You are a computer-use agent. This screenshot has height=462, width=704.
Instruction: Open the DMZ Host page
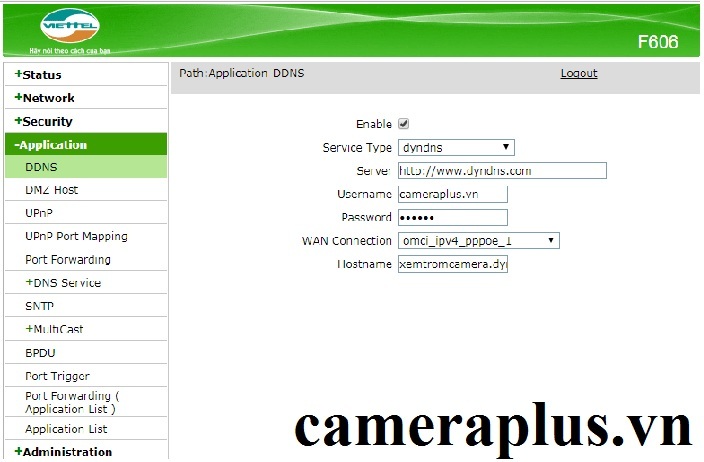(x=52, y=190)
